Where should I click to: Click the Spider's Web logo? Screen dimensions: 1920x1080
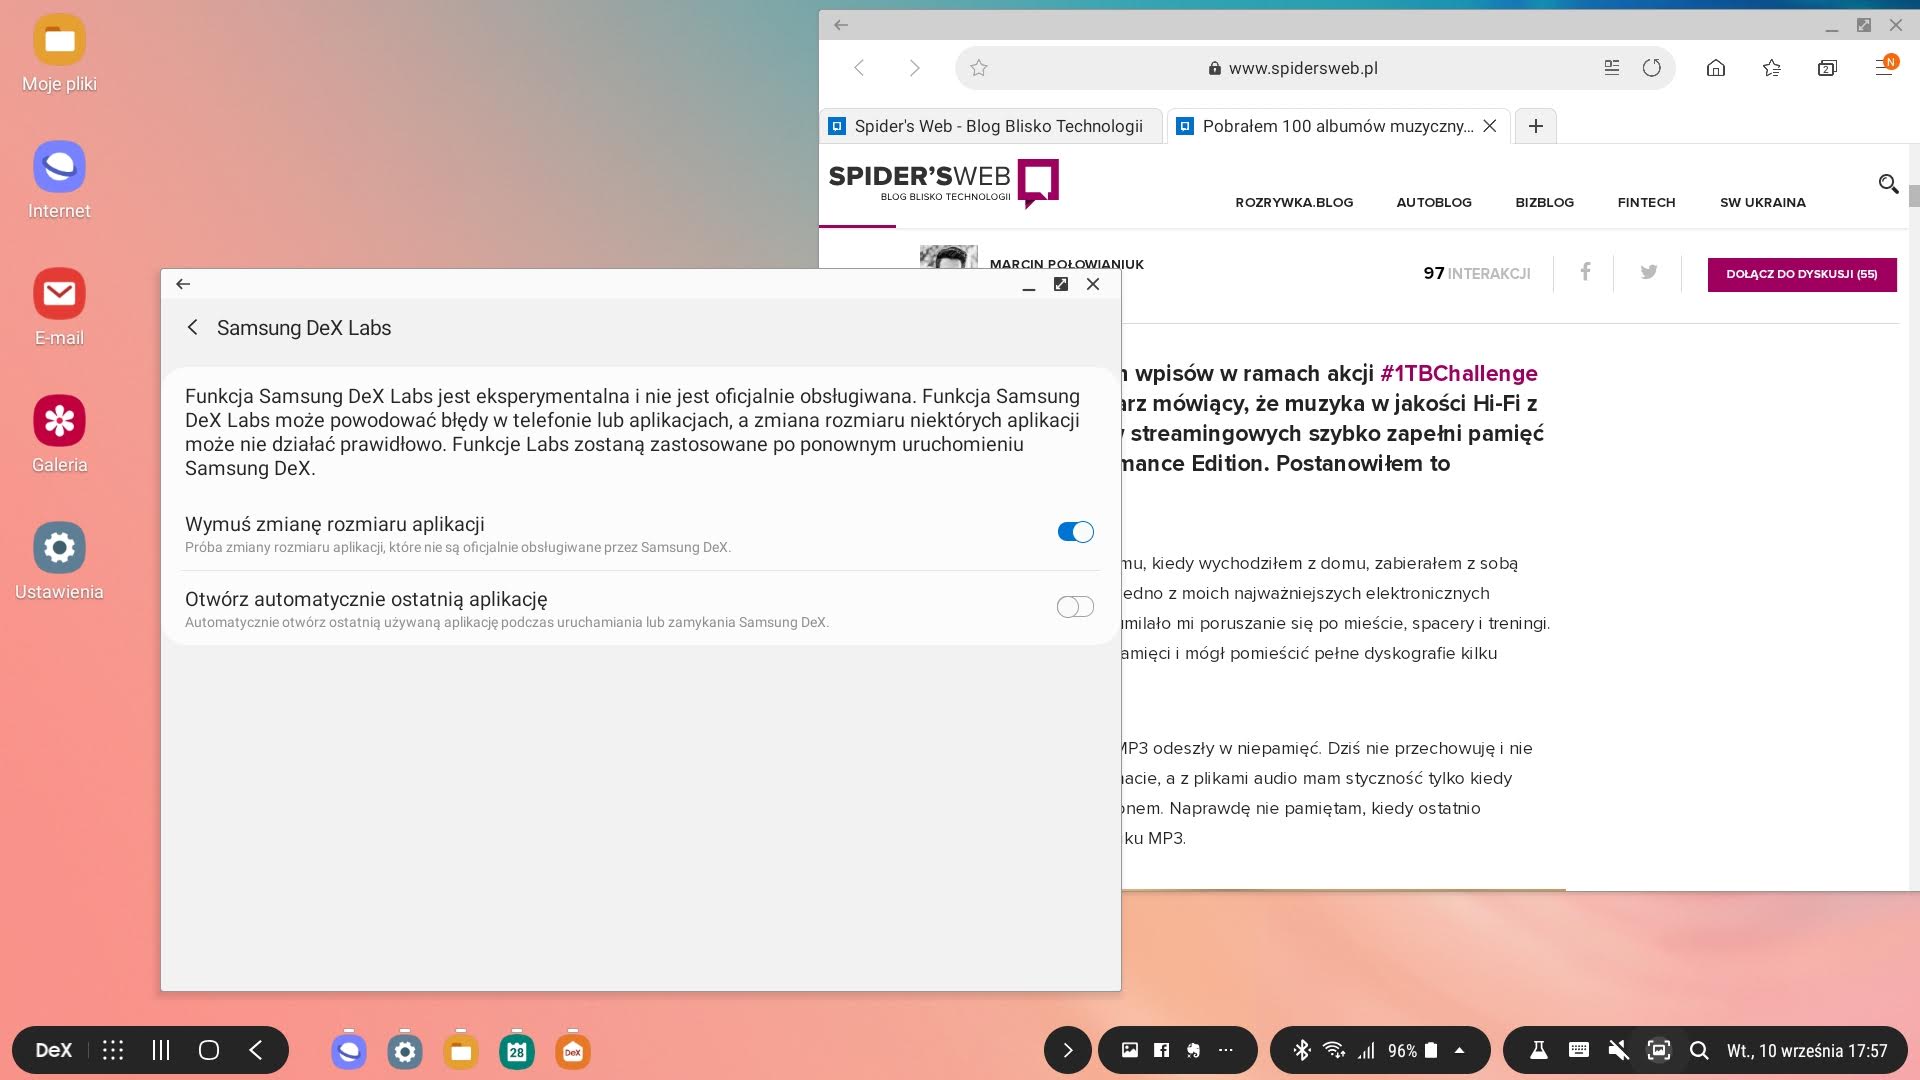[943, 183]
